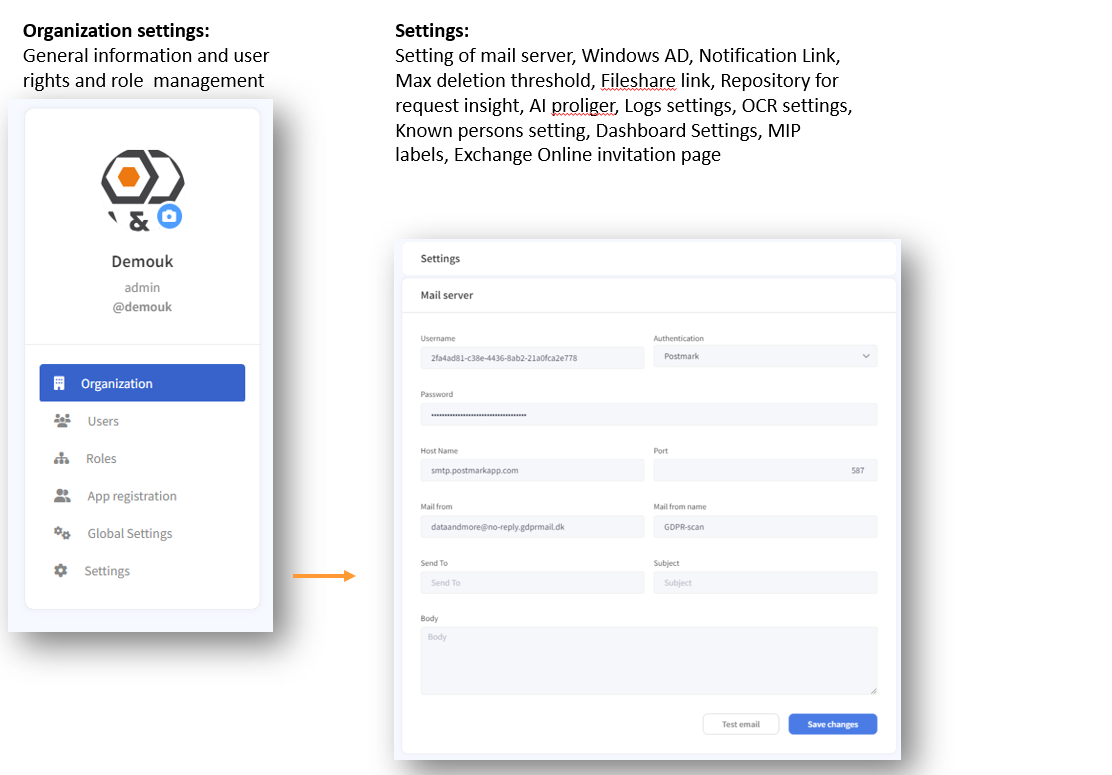Click the camera upload logo icon
This screenshot has height=775, width=1112.
click(169, 216)
